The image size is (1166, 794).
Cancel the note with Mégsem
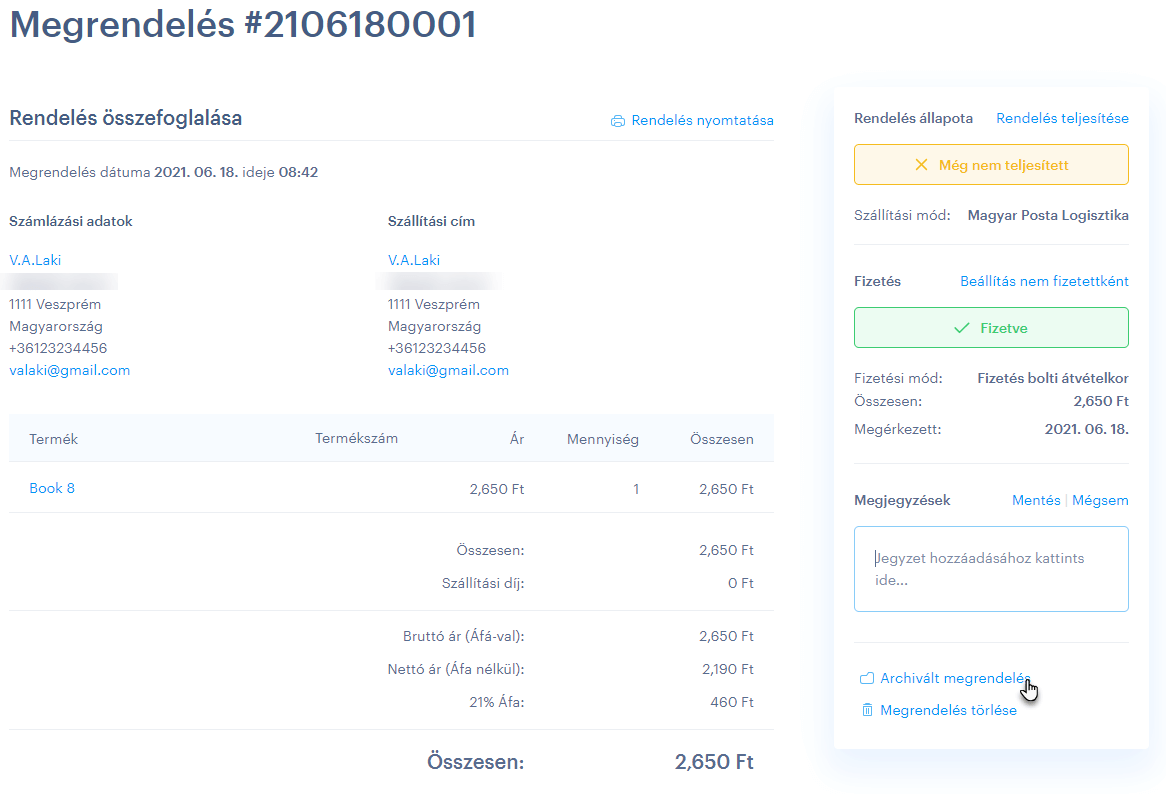pyautogui.click(x=1100, y=500)
